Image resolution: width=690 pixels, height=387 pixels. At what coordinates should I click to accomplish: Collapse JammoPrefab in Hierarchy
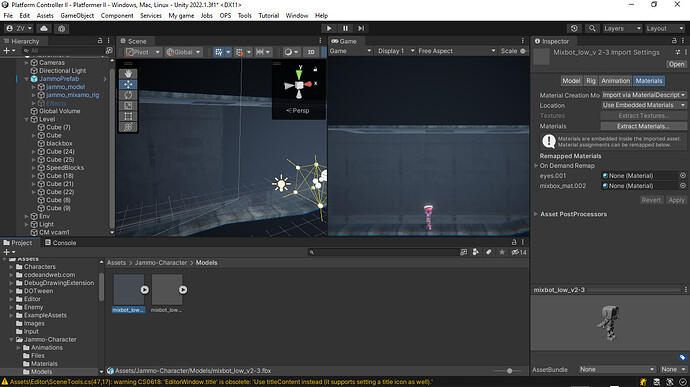(x=27, y=79)
